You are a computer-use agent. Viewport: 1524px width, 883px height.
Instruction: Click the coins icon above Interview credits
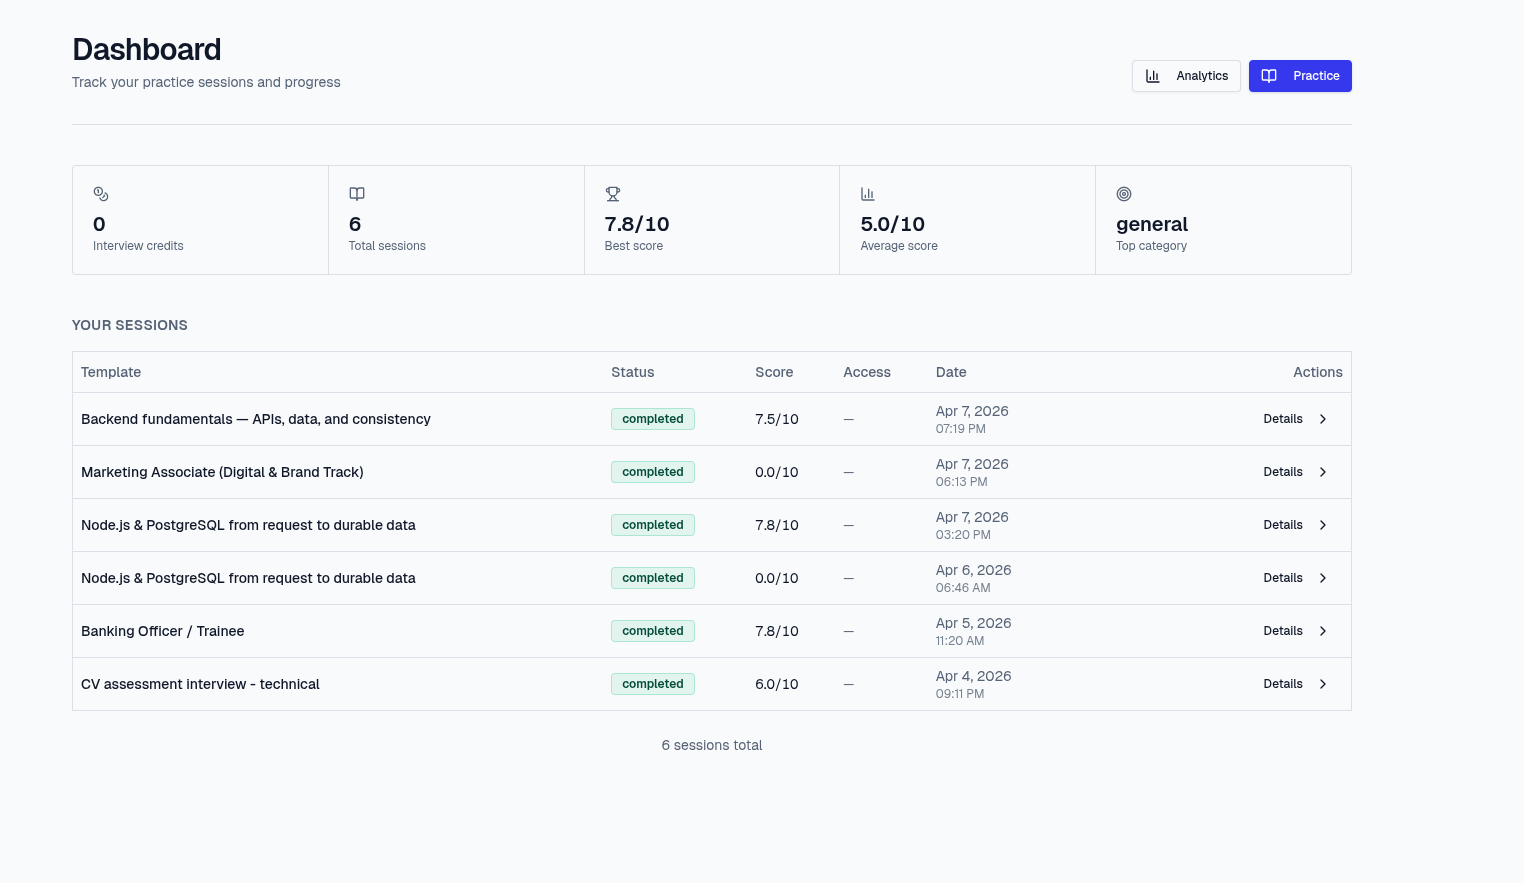point(101,194)
